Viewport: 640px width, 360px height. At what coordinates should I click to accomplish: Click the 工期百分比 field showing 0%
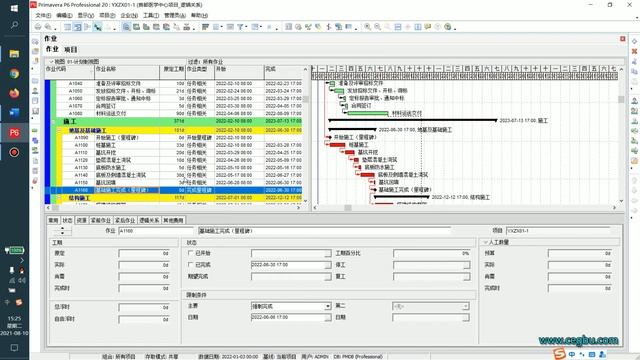tap(431, 253)
